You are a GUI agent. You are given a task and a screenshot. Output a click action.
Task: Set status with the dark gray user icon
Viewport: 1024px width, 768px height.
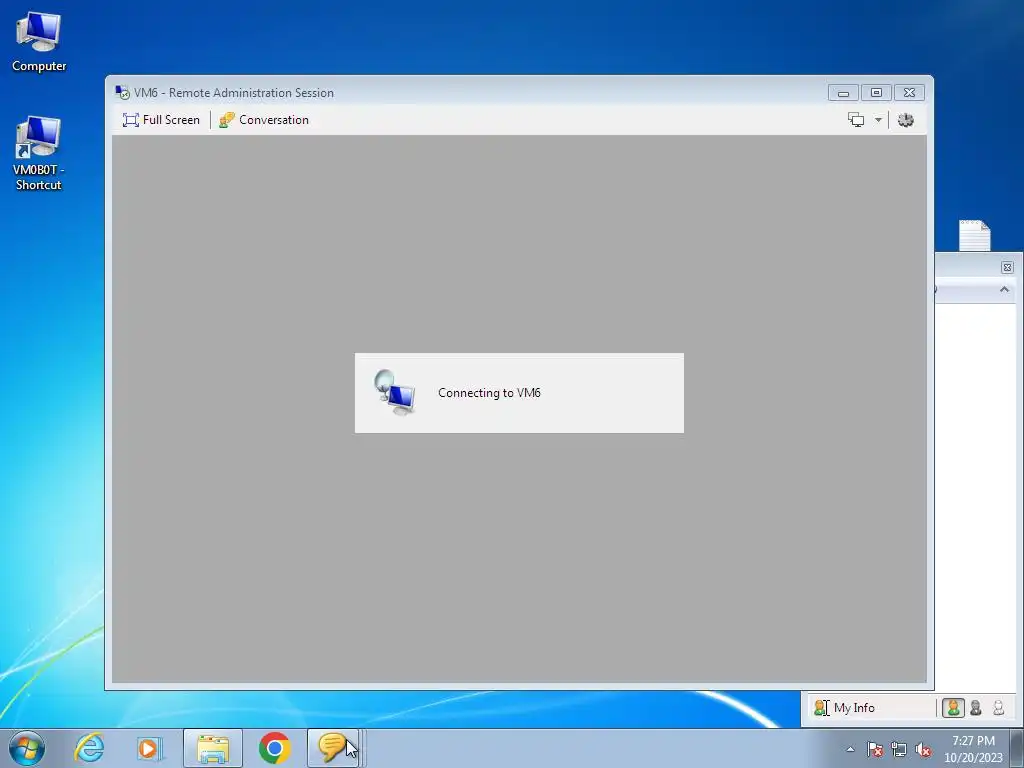976,707
